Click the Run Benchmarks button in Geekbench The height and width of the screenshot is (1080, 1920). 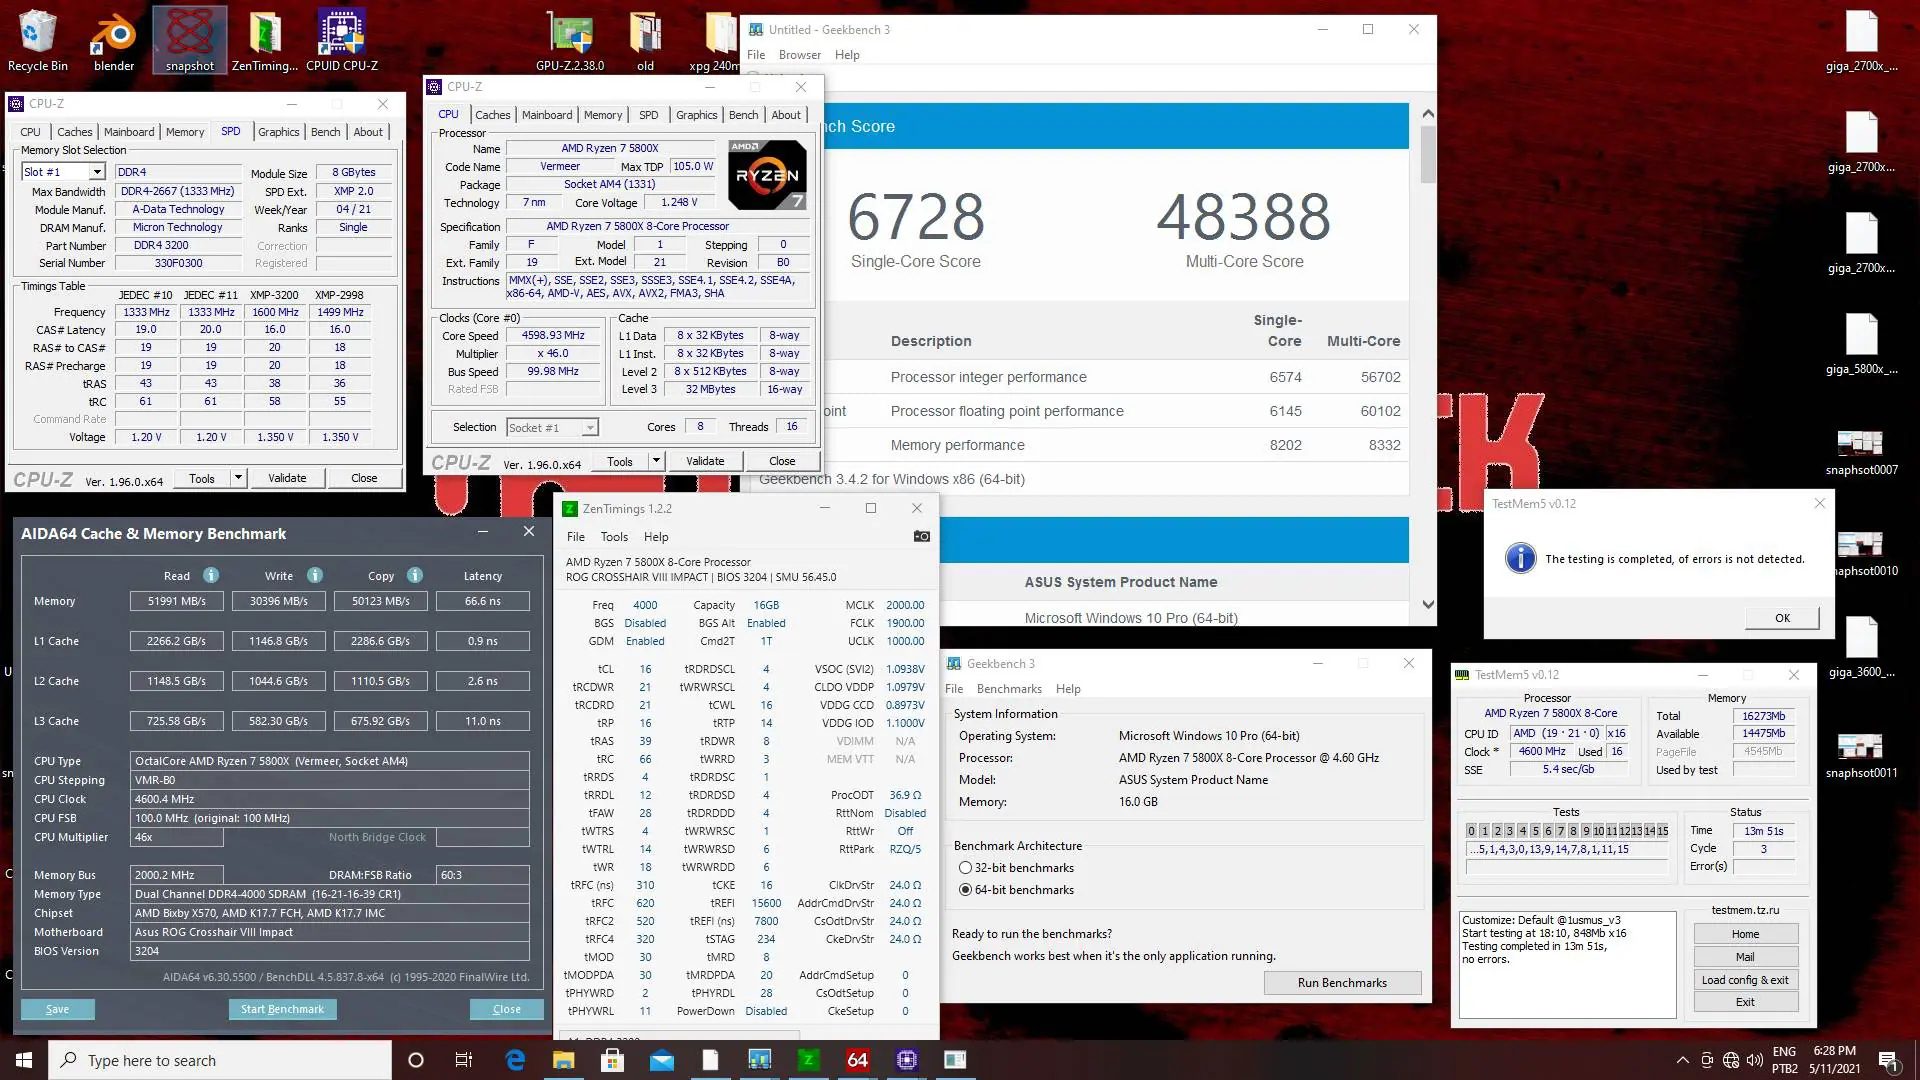[x=1342, y=983]
